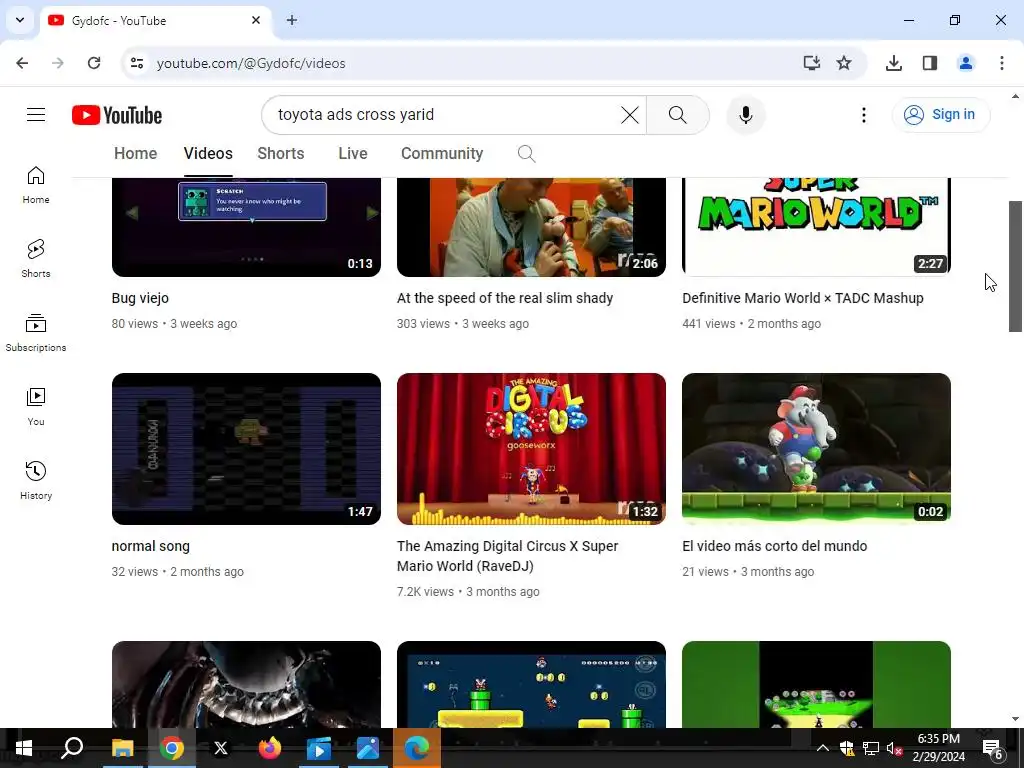Select the Gydofc - YouTube browser tab

tap(155, 20)
